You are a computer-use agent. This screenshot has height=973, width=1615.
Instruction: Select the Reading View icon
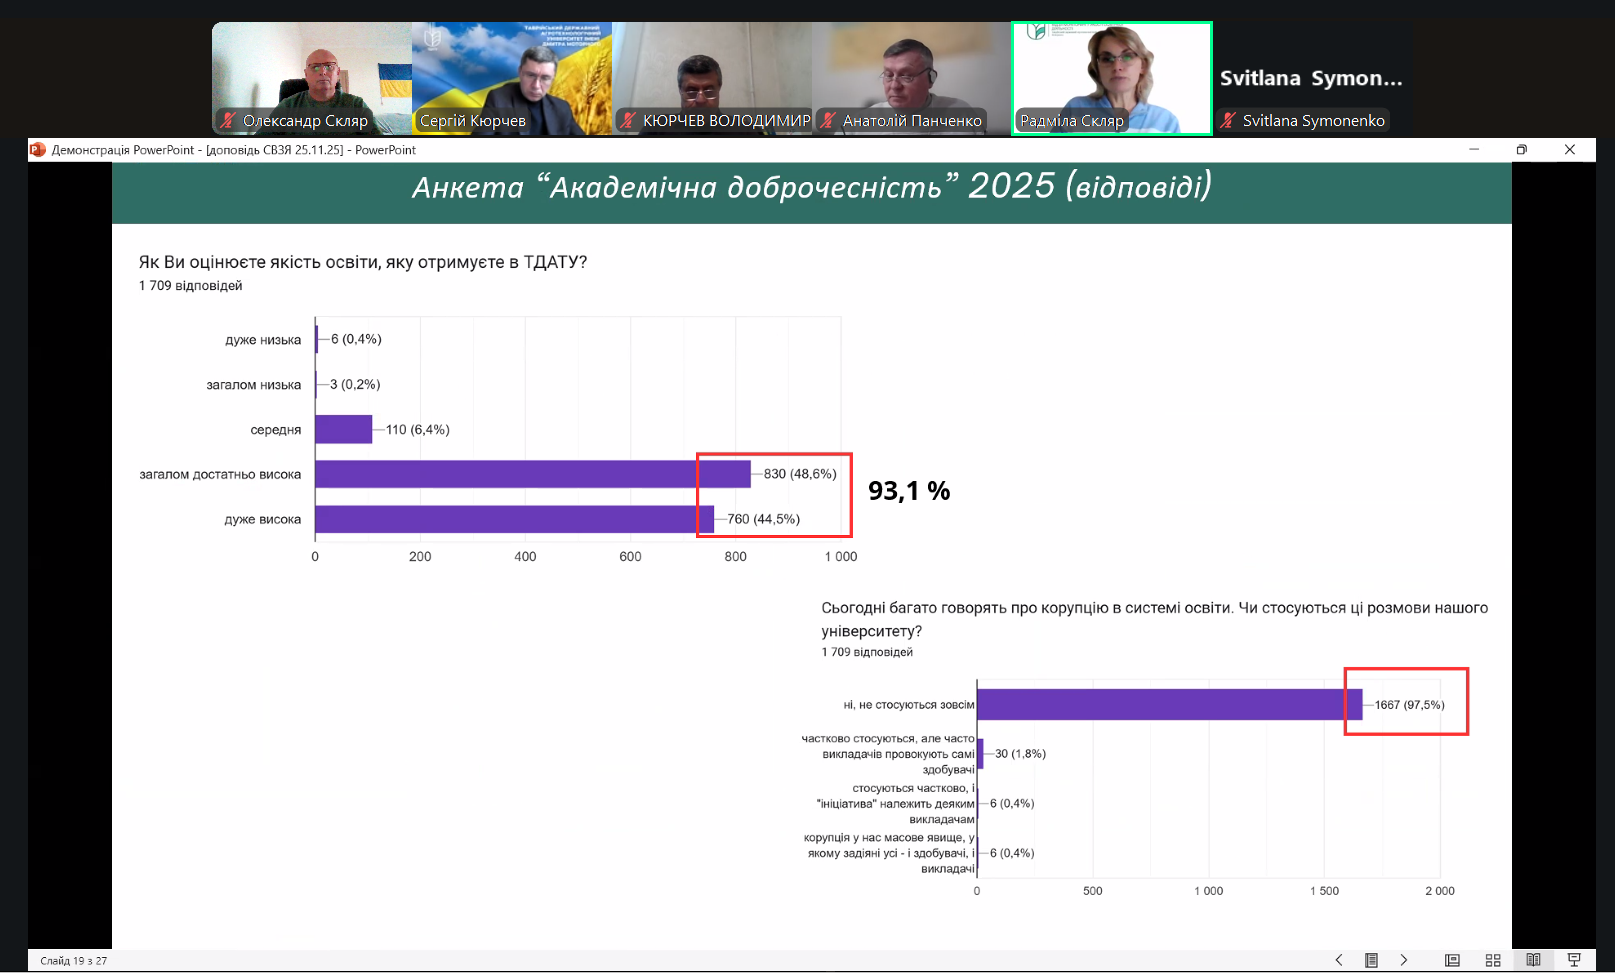point(1533,960)
